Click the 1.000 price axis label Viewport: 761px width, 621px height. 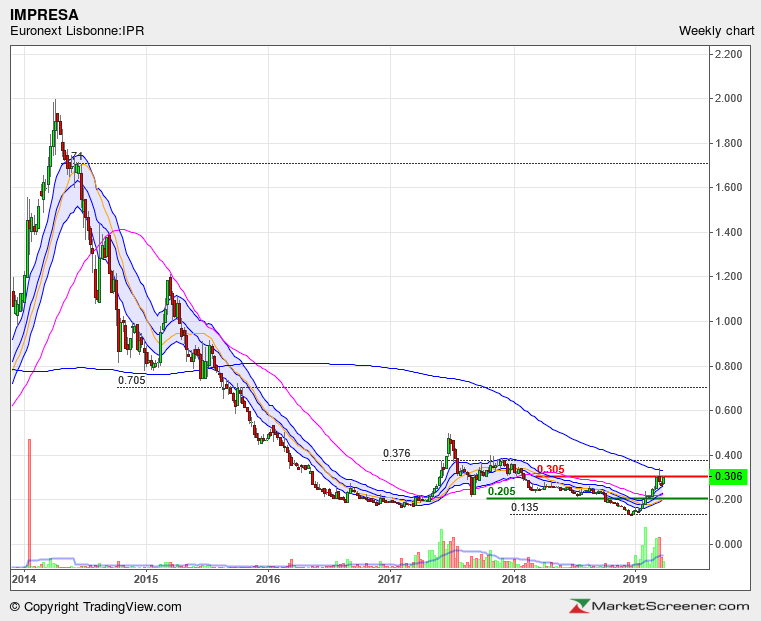[728, 321]
